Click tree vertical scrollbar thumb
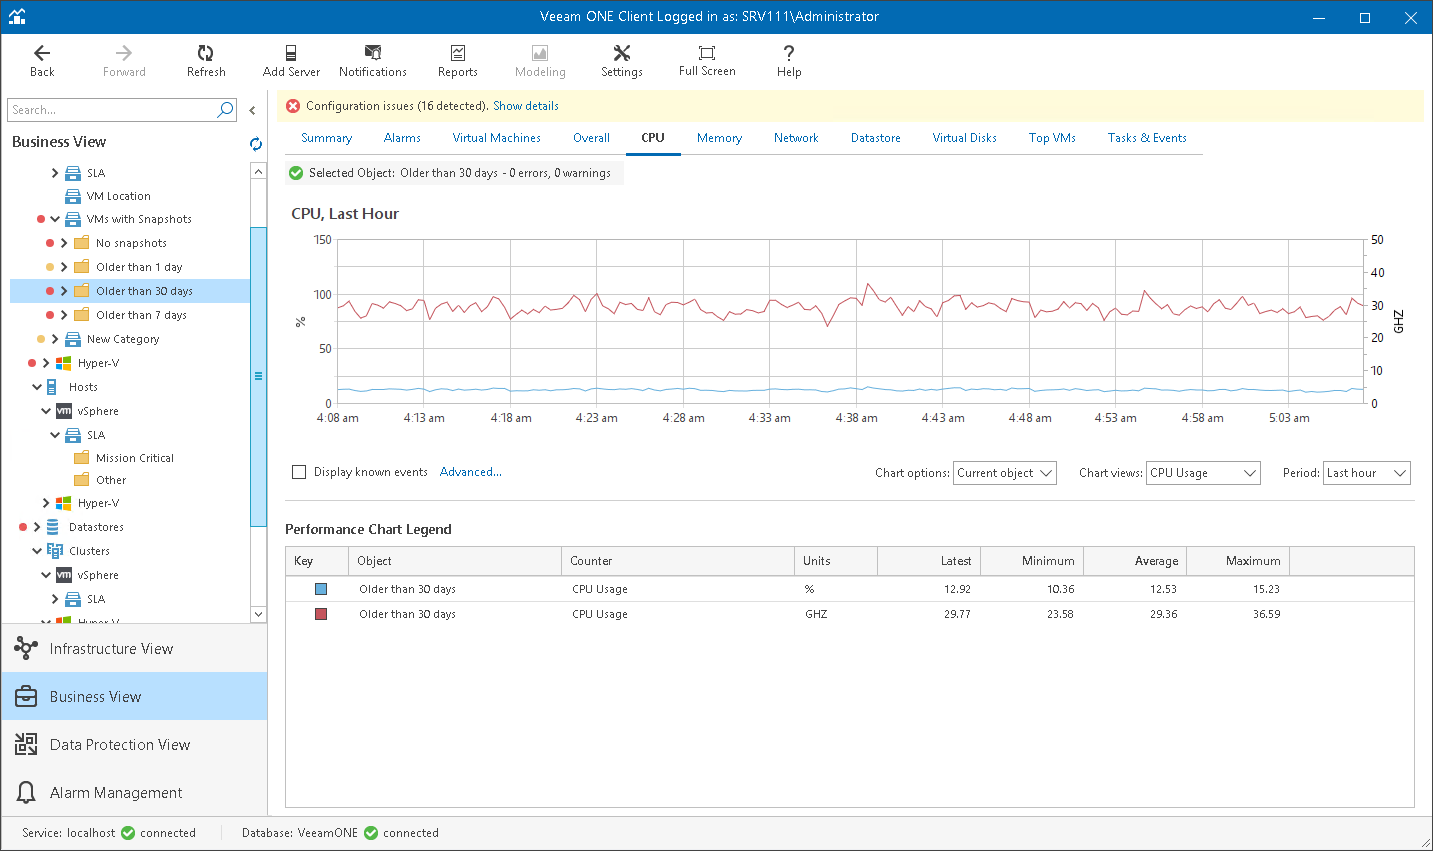Image resolution: width=1433 pixels, height=851 pixels. pos(258,376)
